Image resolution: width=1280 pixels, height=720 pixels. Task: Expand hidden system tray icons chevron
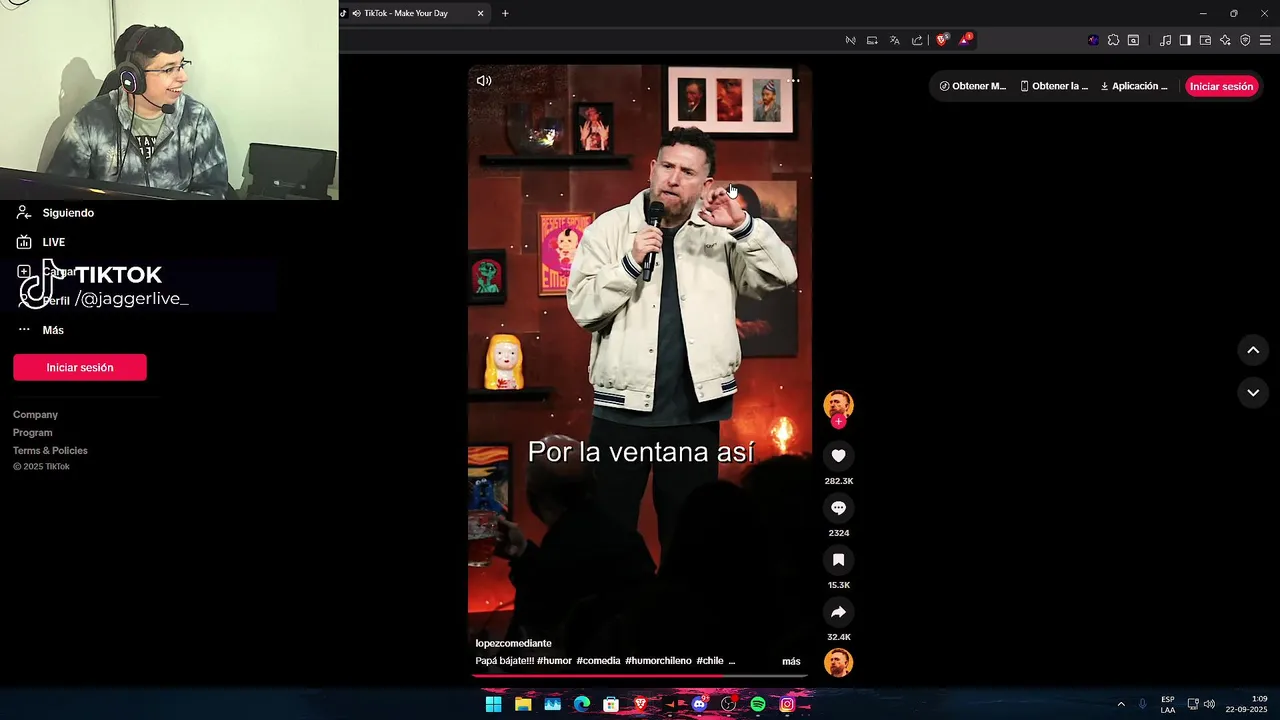click(x=1120, y=704)
